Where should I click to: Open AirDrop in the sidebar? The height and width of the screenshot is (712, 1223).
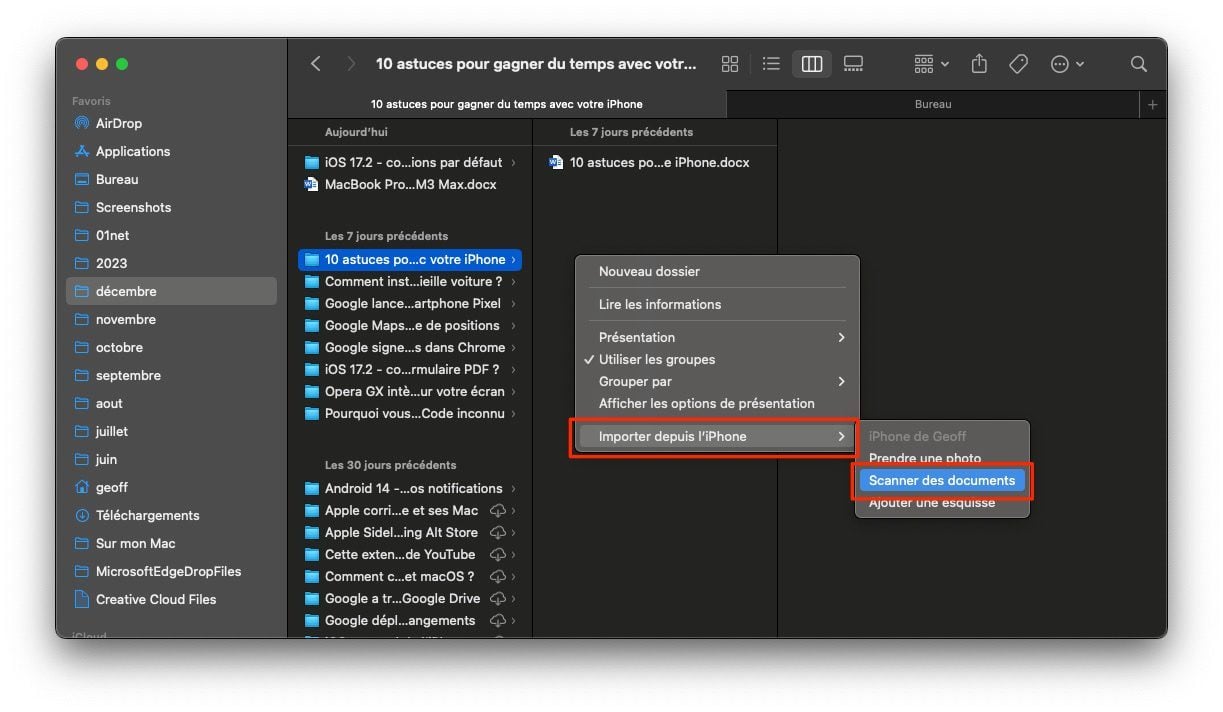[x=171, y=123]
